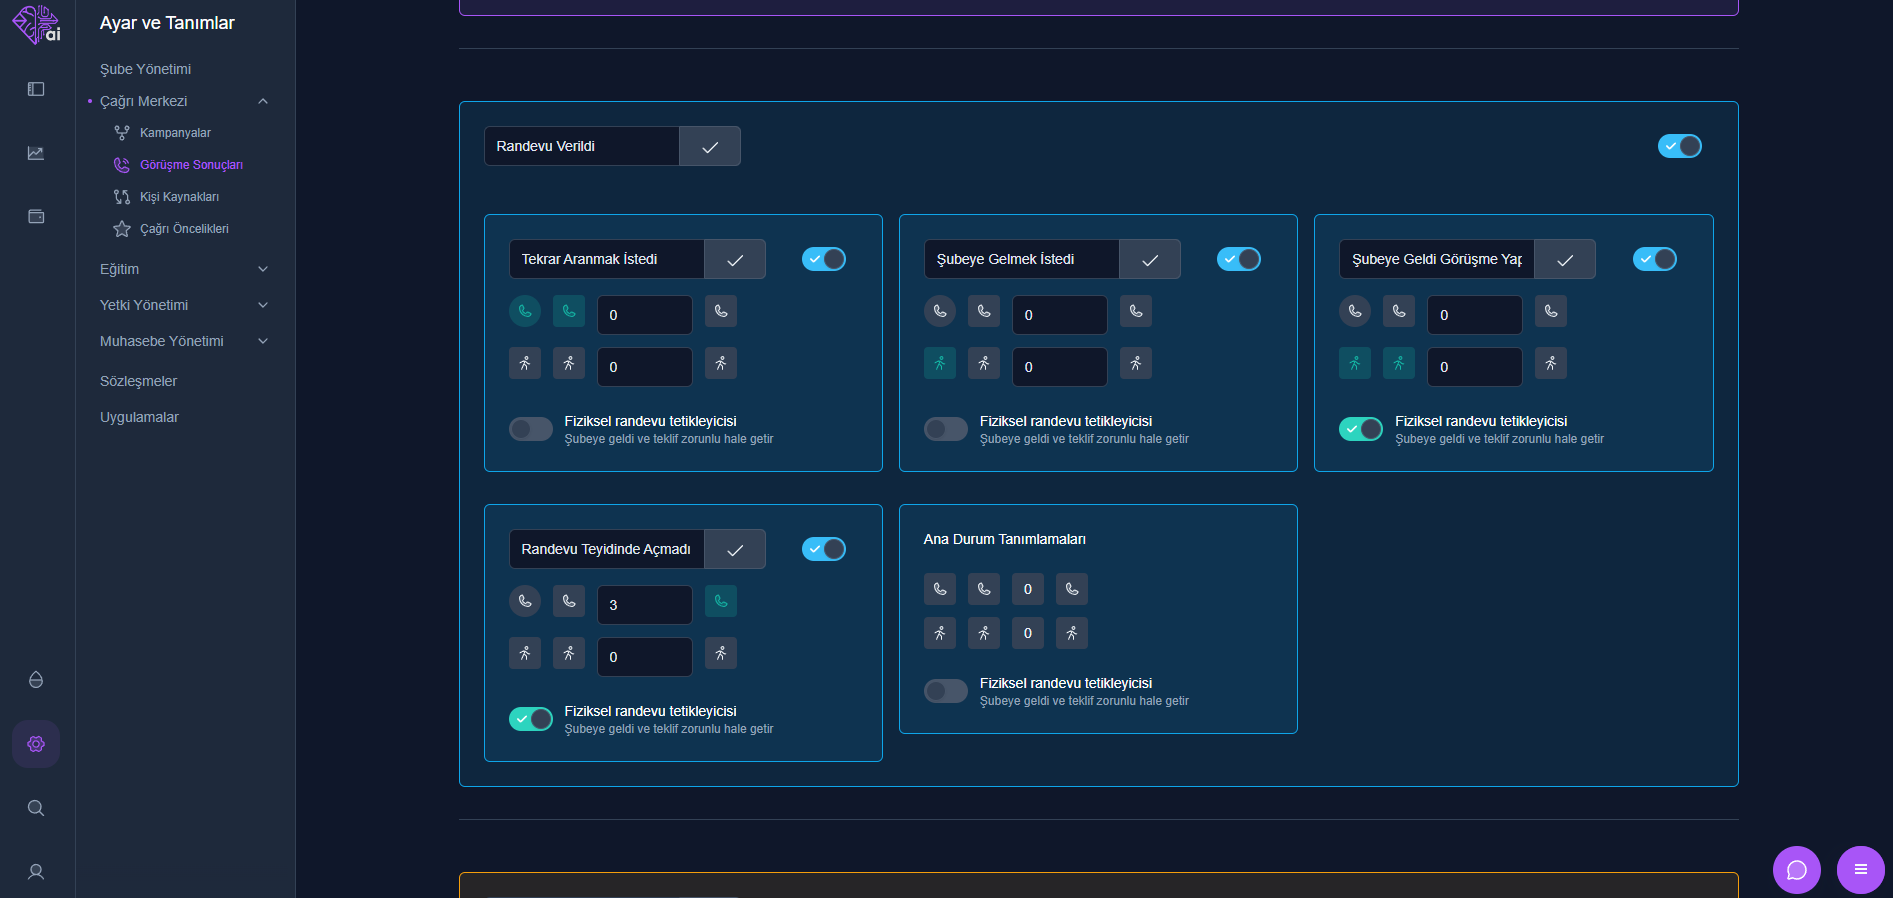
Task: Click phone icon after number in Şubeye Geldi Görüşme card
Action: [x=1551, y=311]
